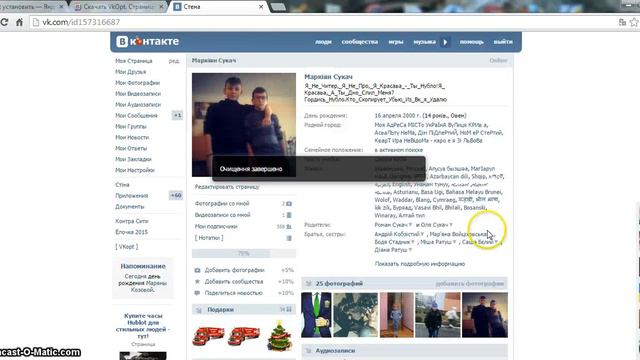Screen dimensions: 640x360
Task: Click the icon in 25 фотографий header
Action: (308, 283)
